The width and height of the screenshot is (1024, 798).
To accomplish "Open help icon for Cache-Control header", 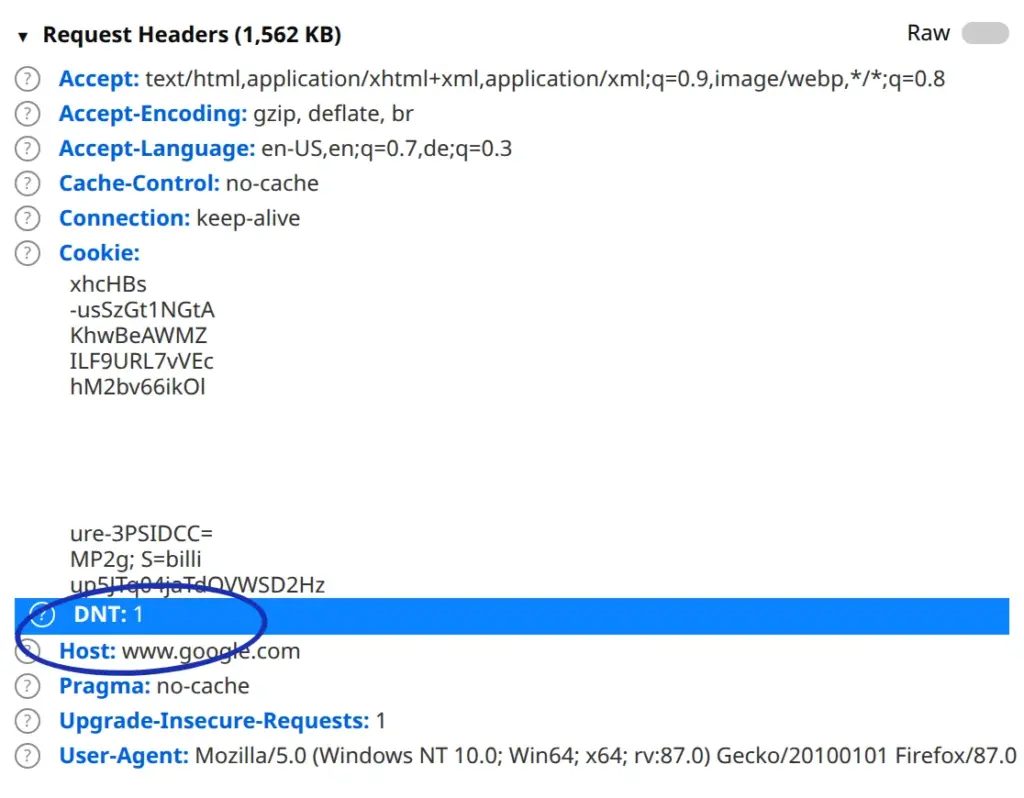I will [27, 184].
